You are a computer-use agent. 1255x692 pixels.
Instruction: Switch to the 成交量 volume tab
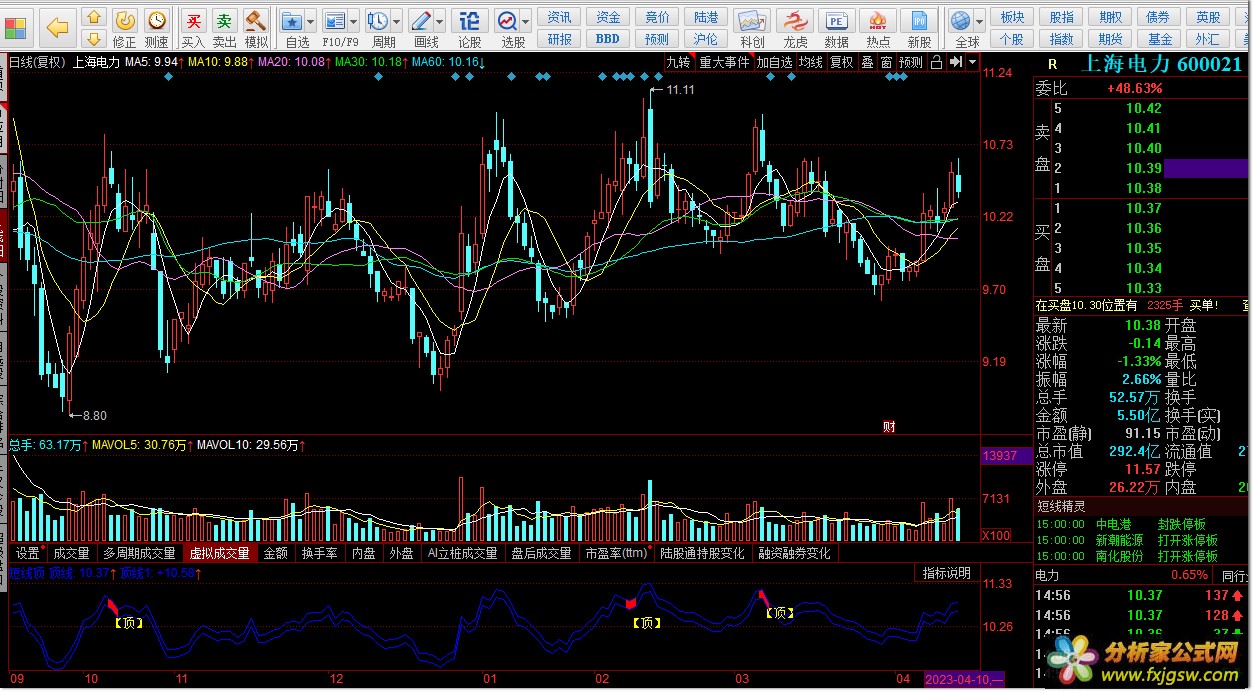point(72,553)
